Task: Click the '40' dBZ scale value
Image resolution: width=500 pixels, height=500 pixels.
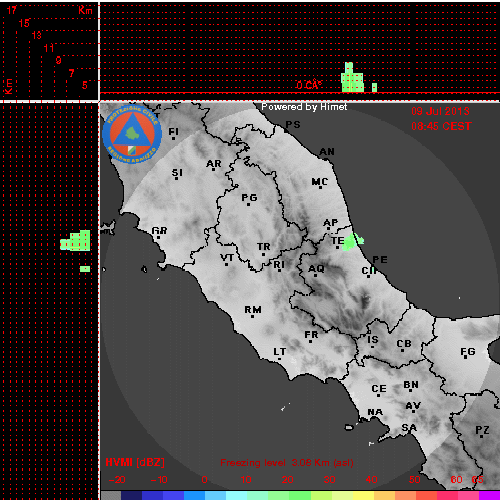Action: click(371, 480)
